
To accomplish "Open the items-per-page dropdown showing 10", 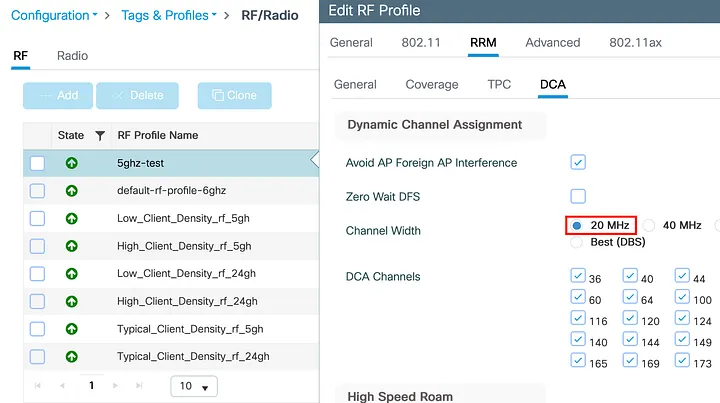I will click(x=194, y=386).
